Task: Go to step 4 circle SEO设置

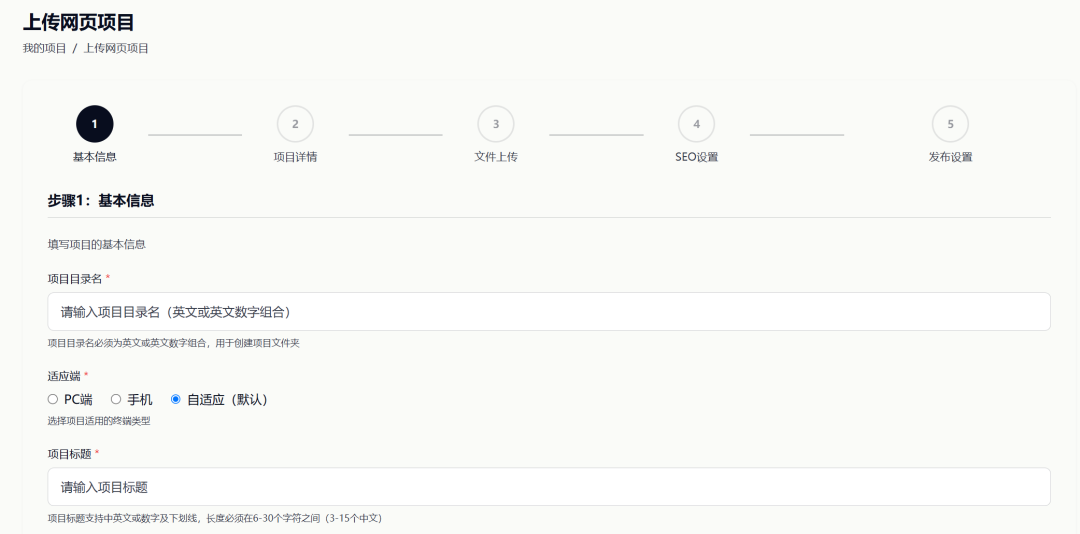Action: (696, 124)
